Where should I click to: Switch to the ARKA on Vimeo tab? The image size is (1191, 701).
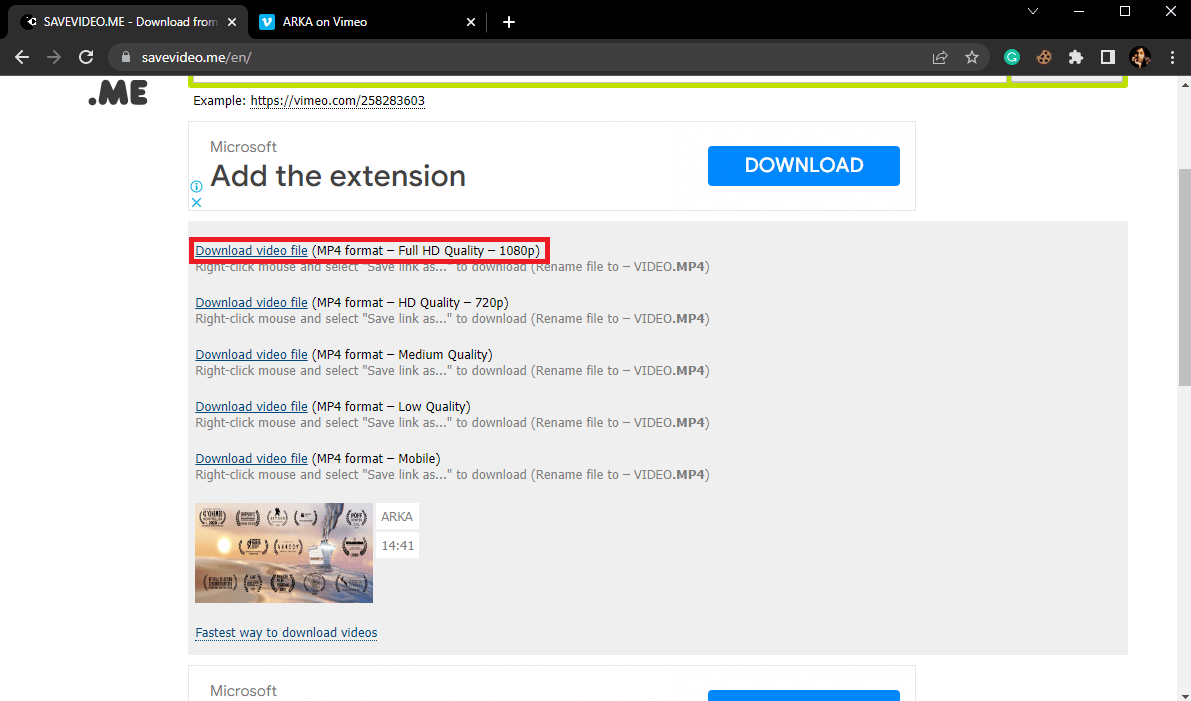tap(368, 22)
